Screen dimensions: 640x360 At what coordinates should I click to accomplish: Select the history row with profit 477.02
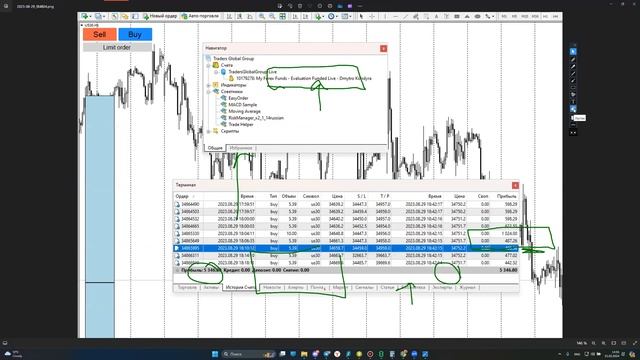(346, 256)
